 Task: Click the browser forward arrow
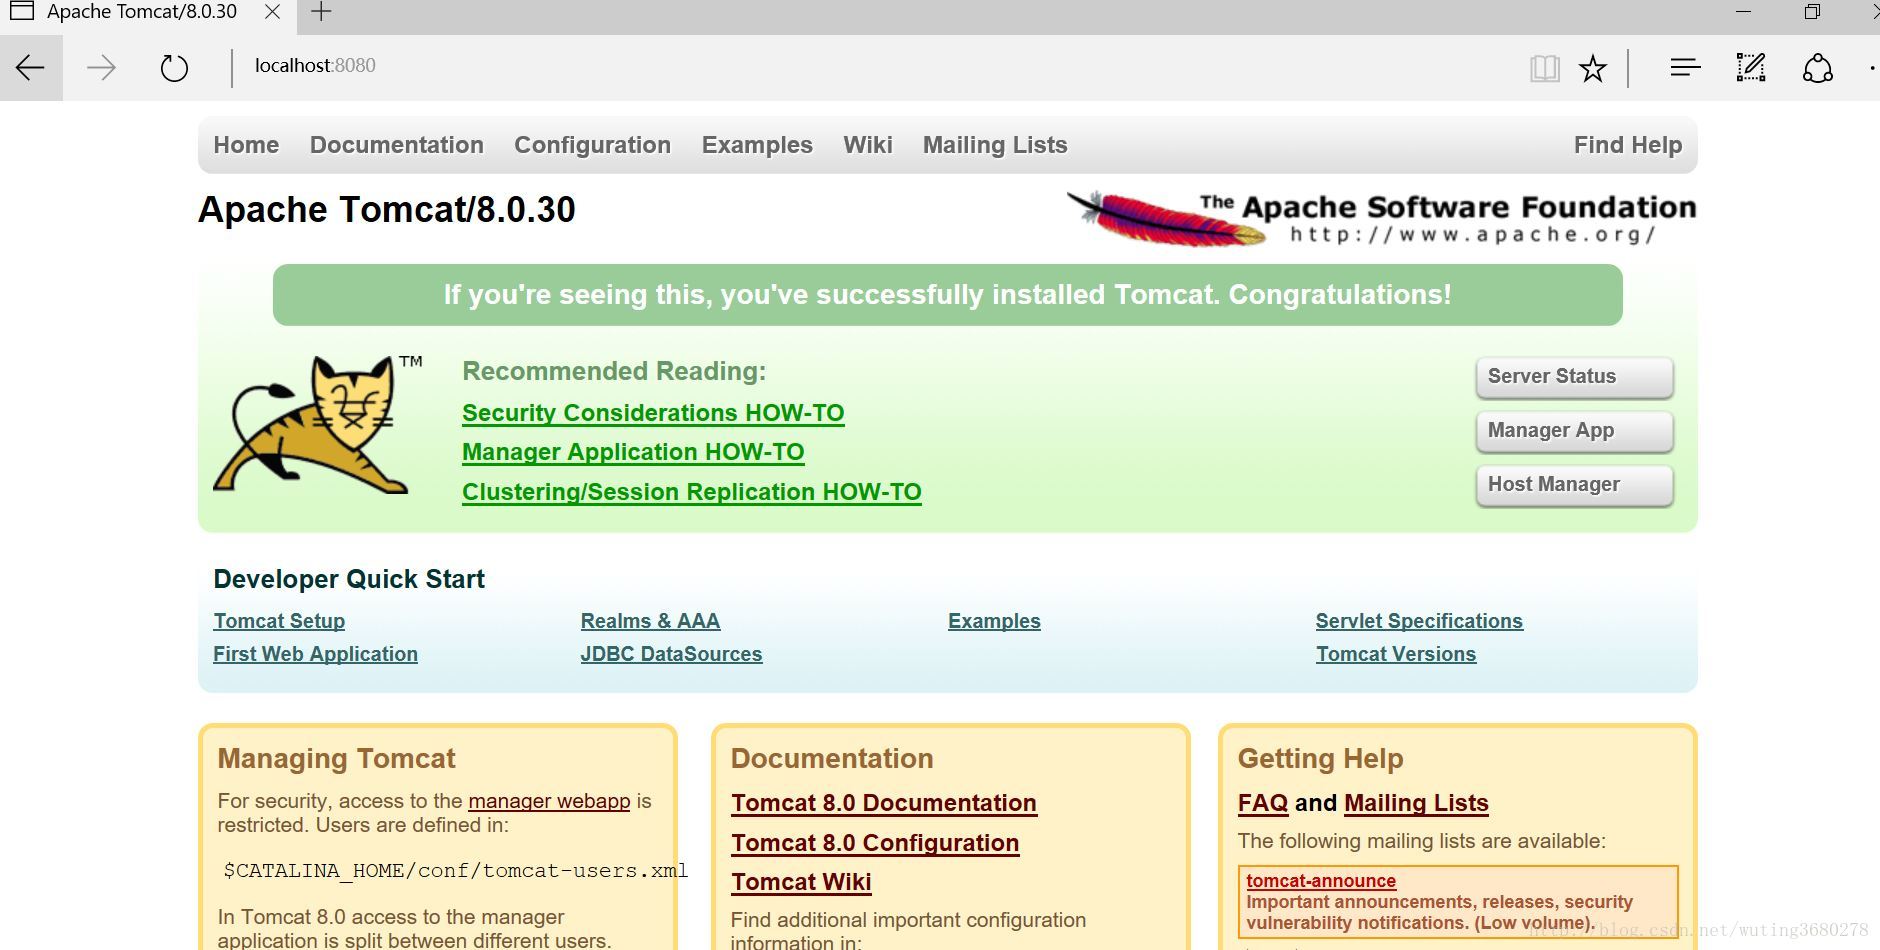point(101,68)
